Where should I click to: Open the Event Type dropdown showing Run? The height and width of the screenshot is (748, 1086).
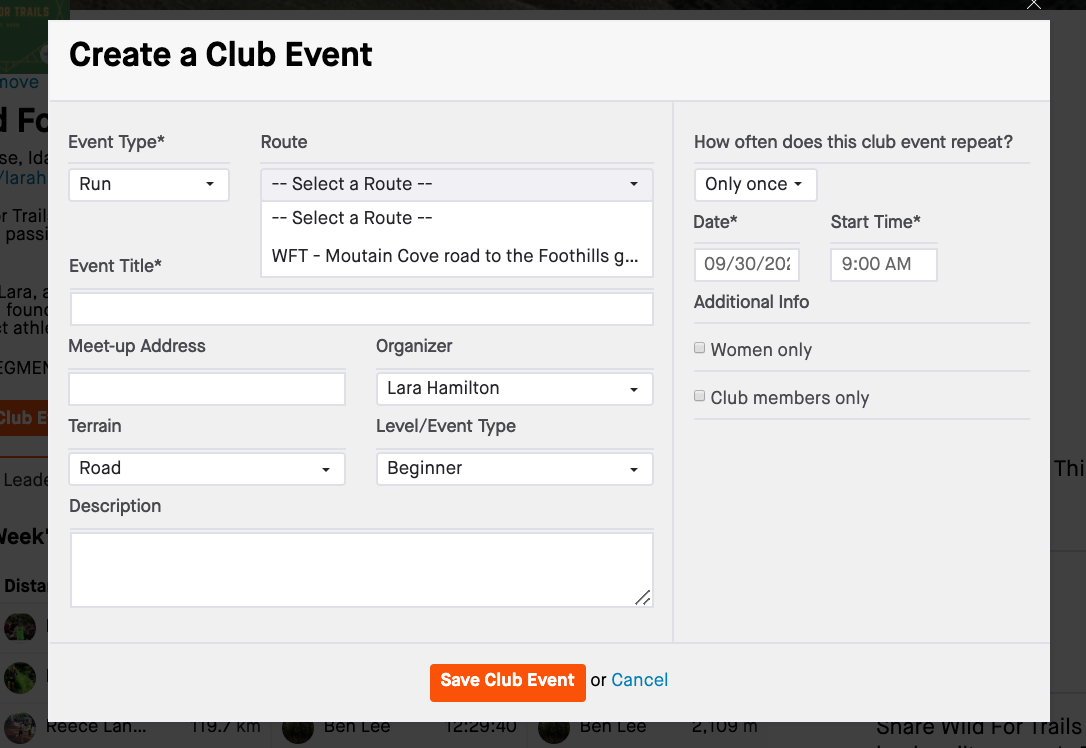(x=148, y=184)
